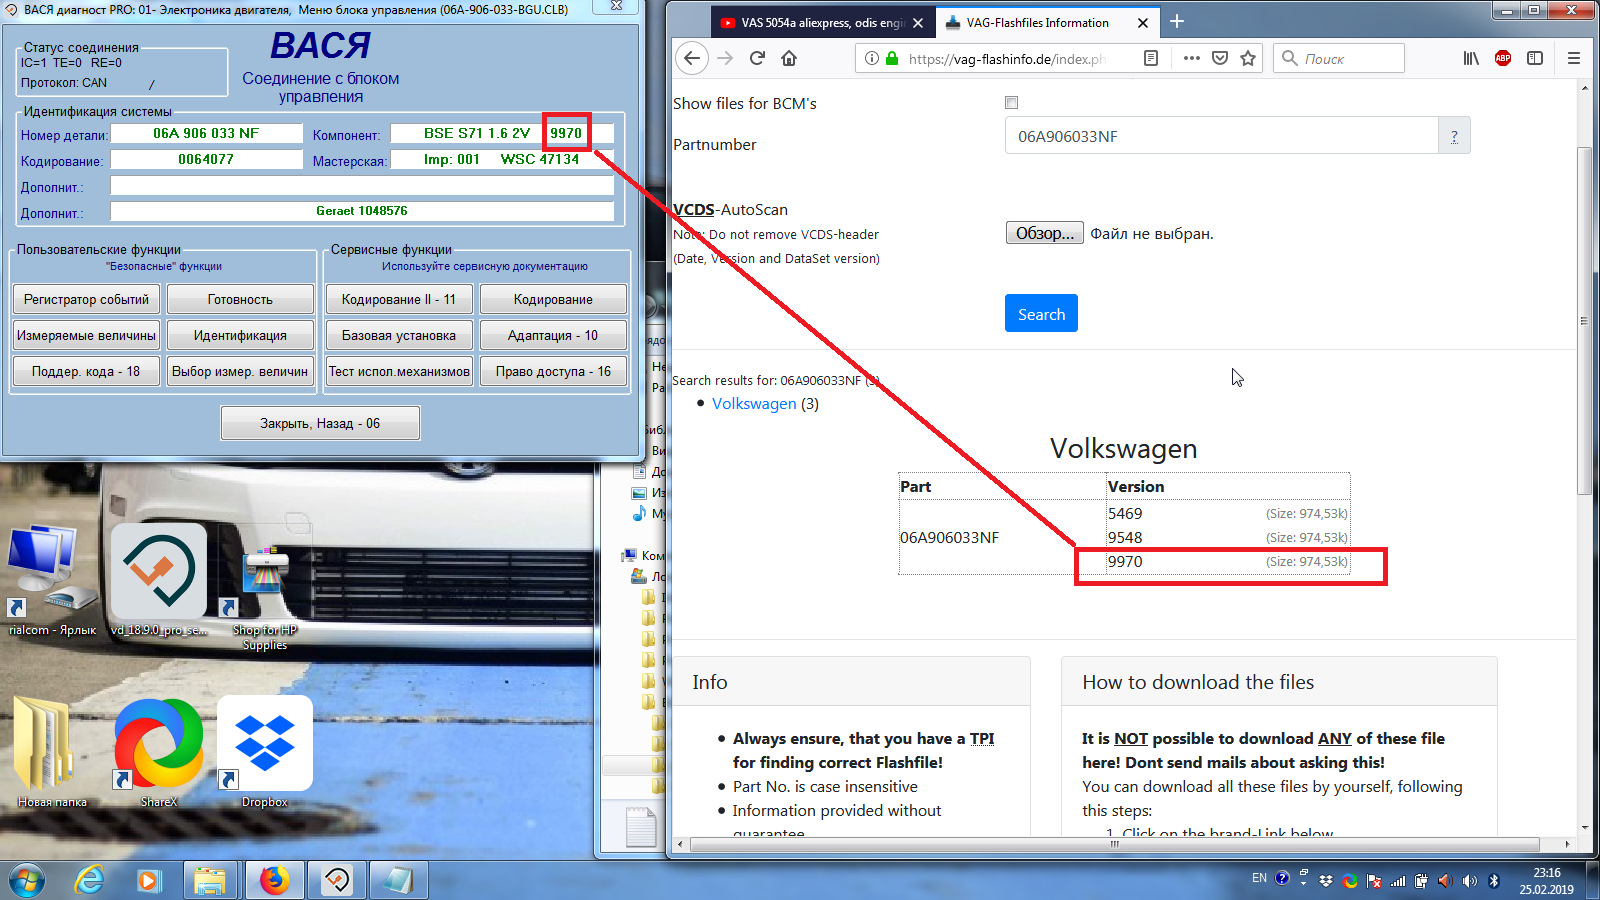The width and height of the screenshot is (1600, 900).
Task: Open Windows Explorer from the taskbar
Action: coord(210,880)
